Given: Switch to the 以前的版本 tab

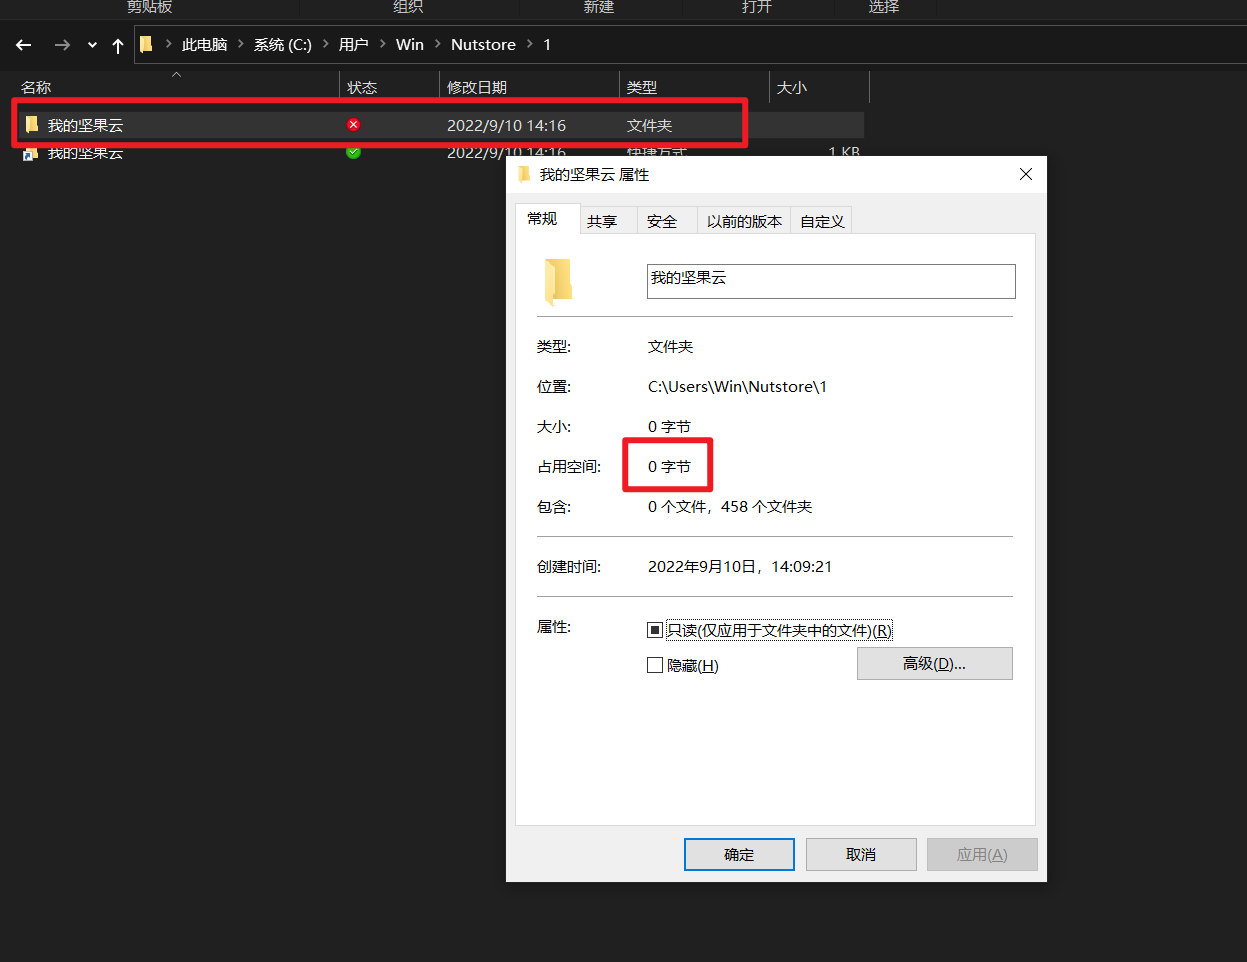Looking at the screenshot, I should point(744,221).
